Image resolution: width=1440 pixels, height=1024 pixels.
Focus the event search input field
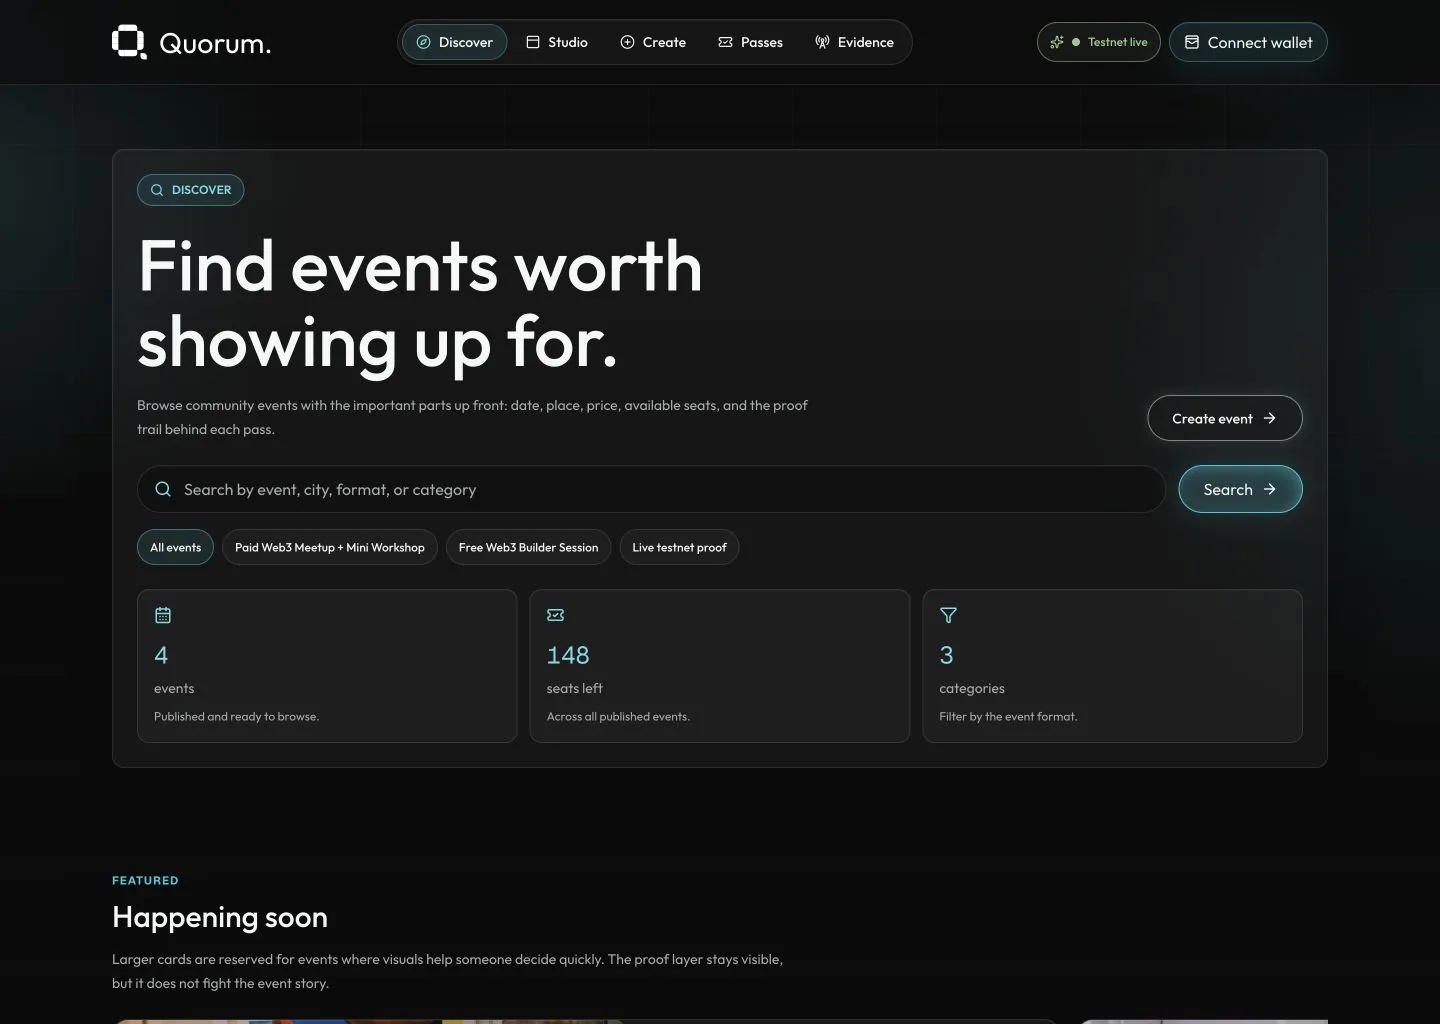tap(651, 489)
